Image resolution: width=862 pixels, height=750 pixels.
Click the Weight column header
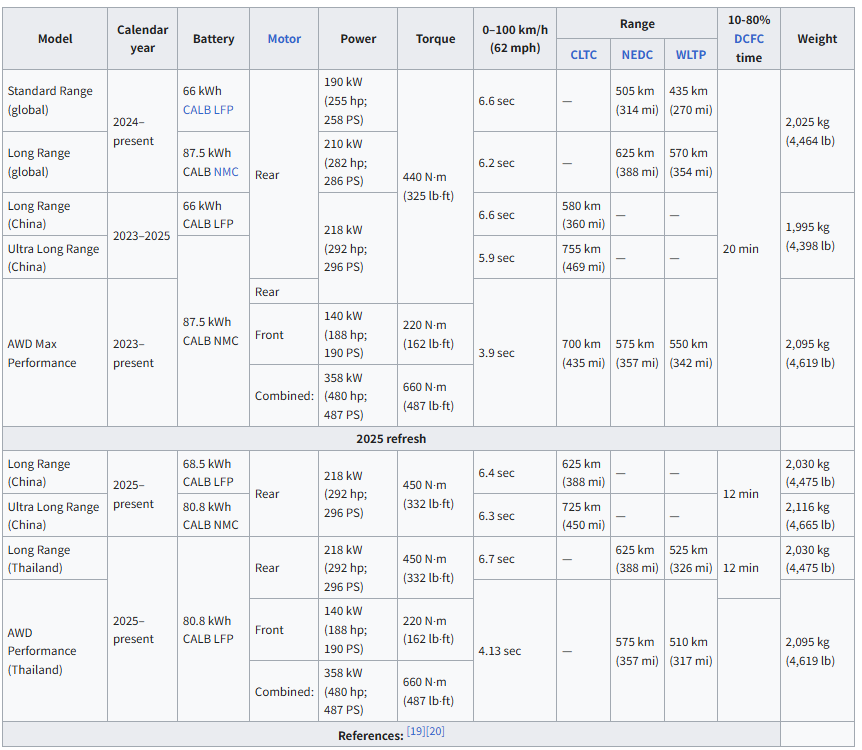[x=817, y=39]
